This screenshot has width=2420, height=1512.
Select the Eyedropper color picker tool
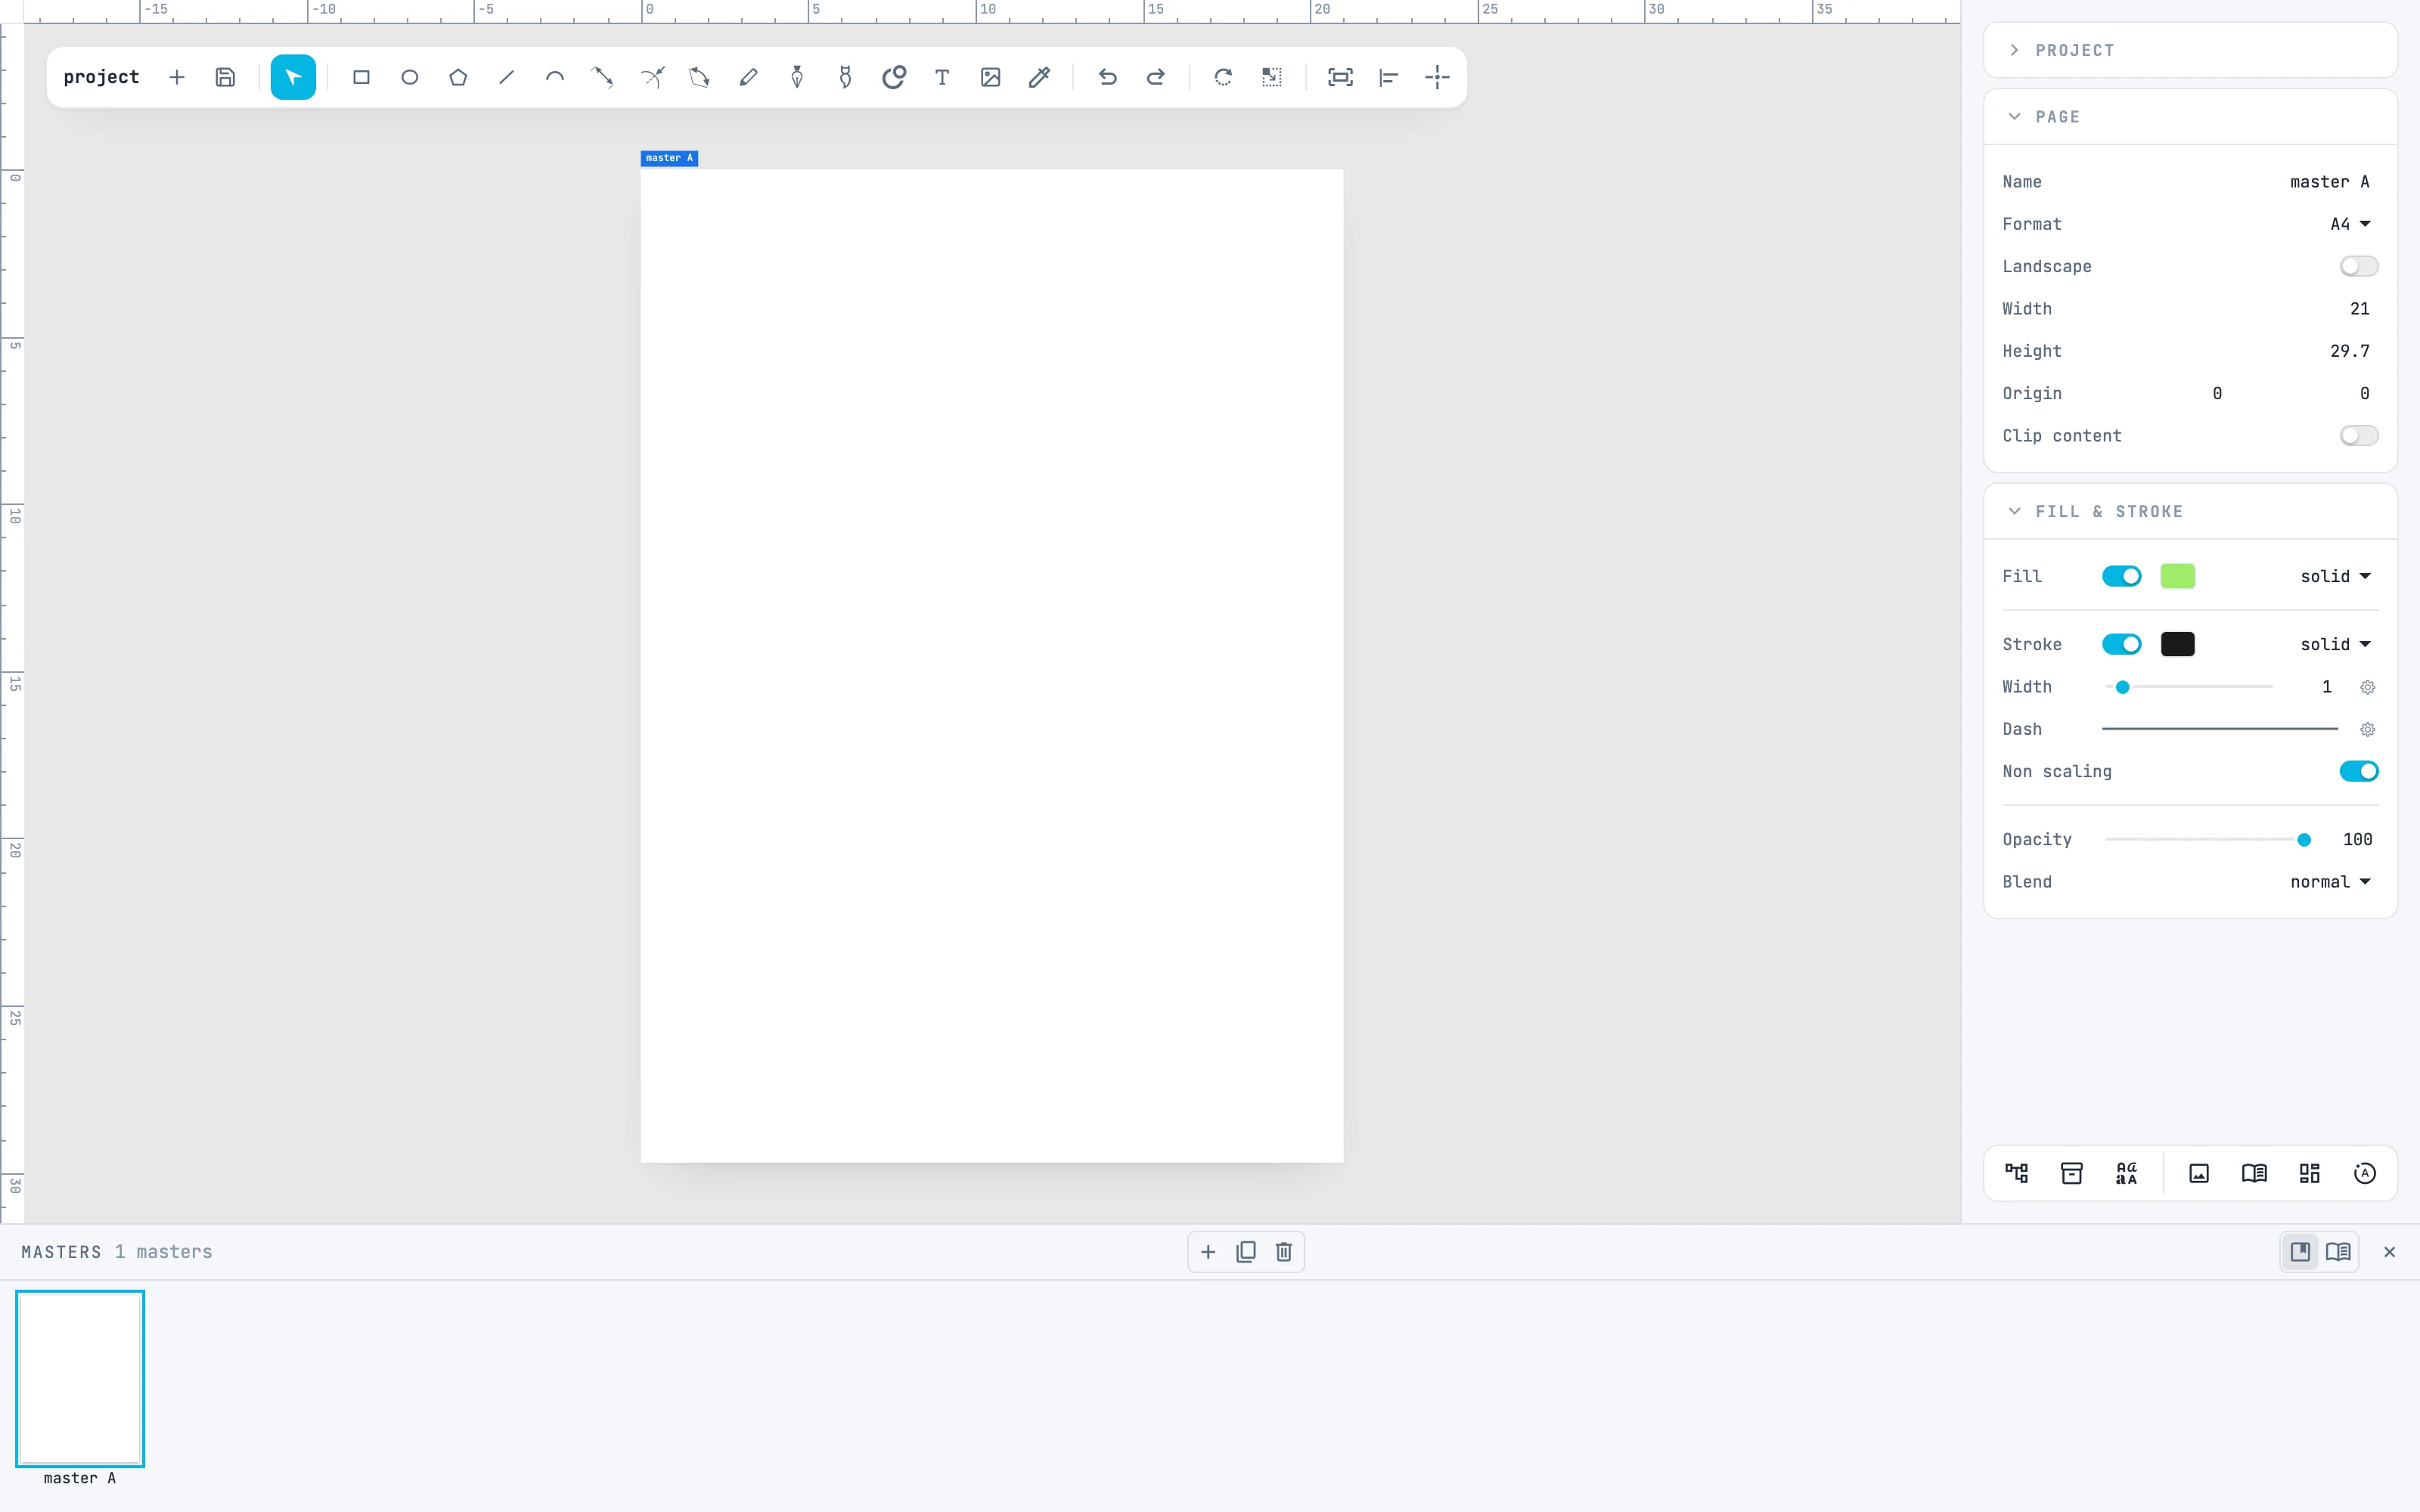point(1039,77)
